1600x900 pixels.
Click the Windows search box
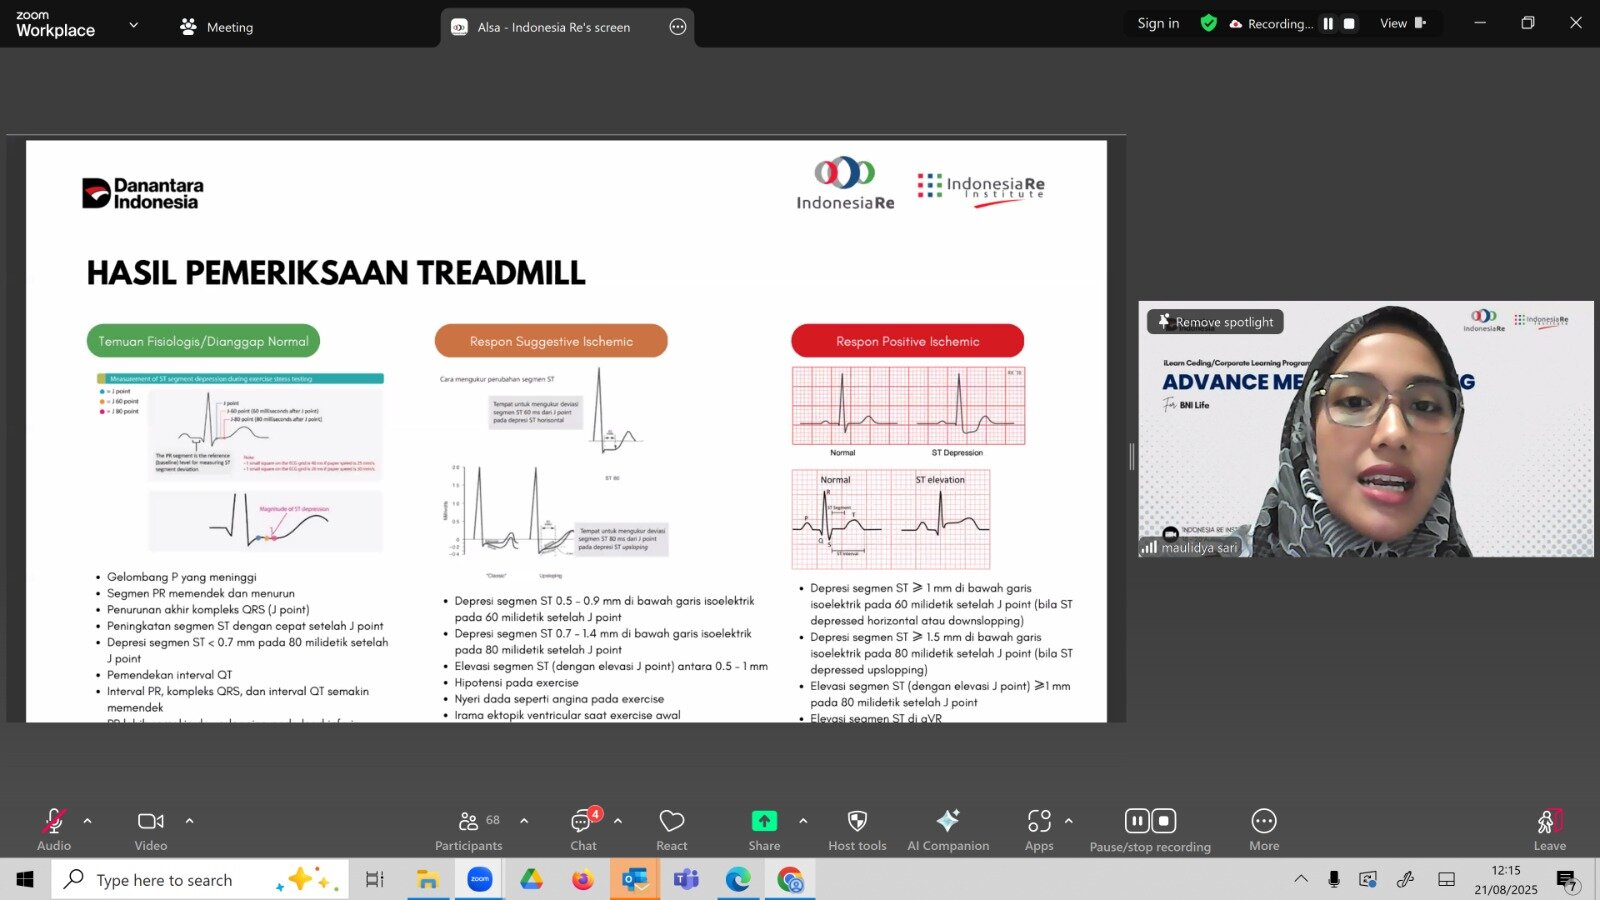(165, 880)
